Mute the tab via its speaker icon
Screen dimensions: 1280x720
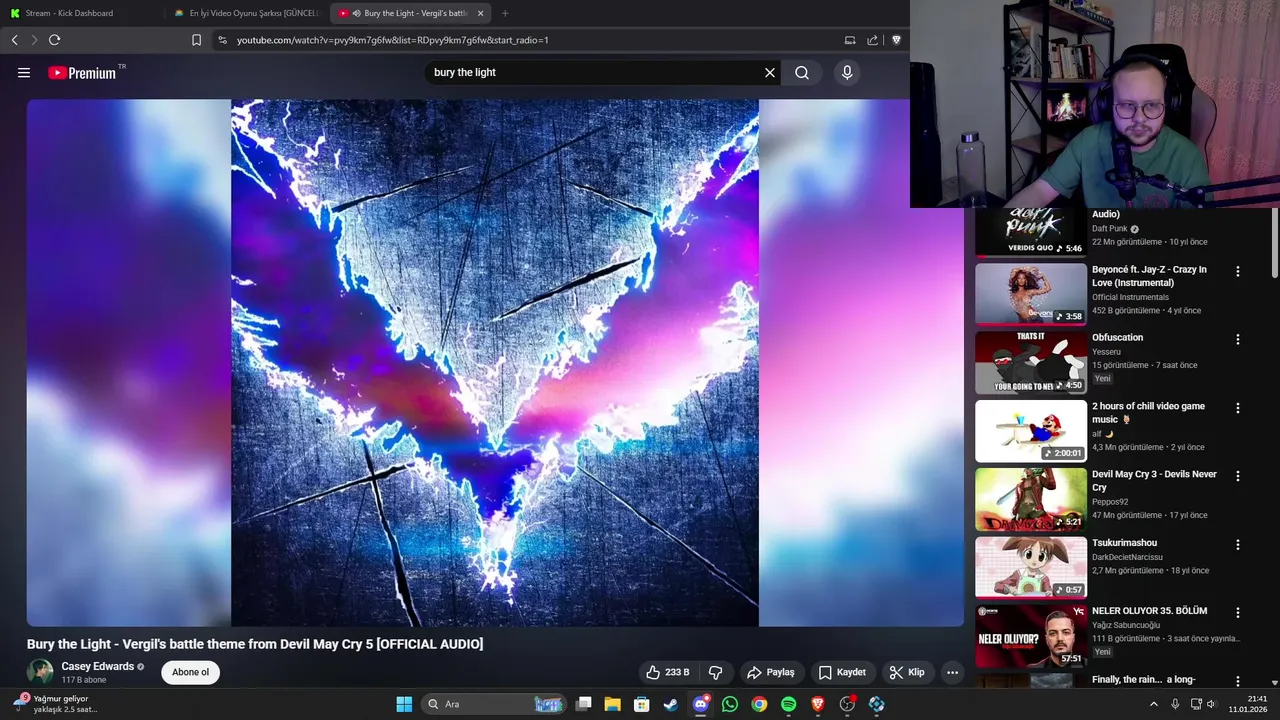[x=357, y=13]
